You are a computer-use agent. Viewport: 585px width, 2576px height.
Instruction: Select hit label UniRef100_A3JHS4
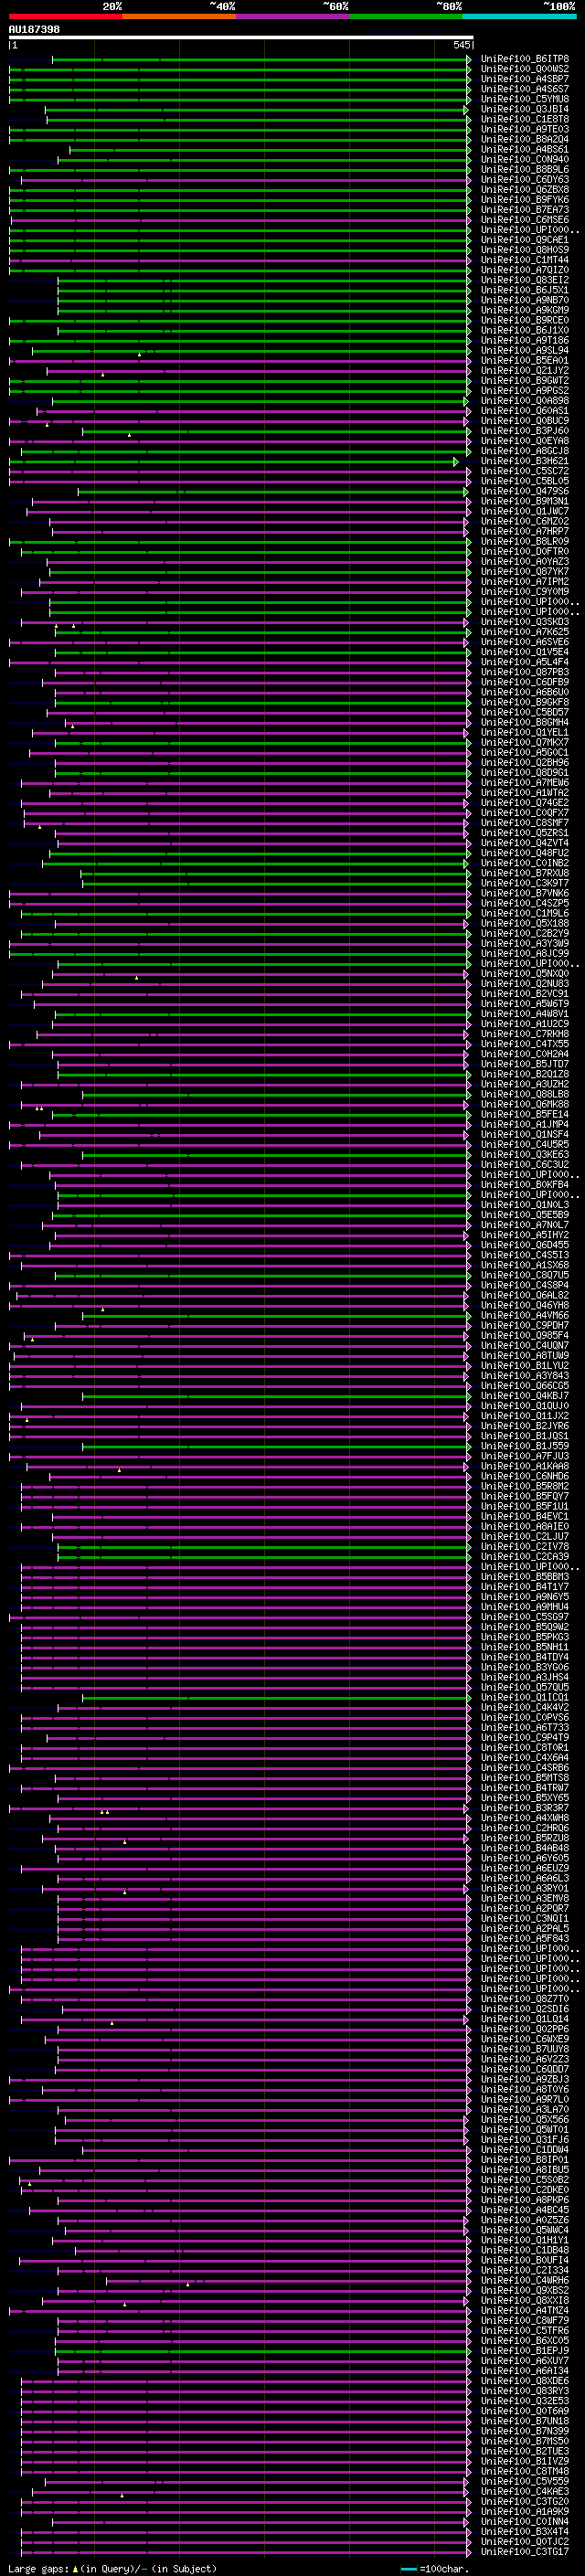click(x=524, y=1676)
